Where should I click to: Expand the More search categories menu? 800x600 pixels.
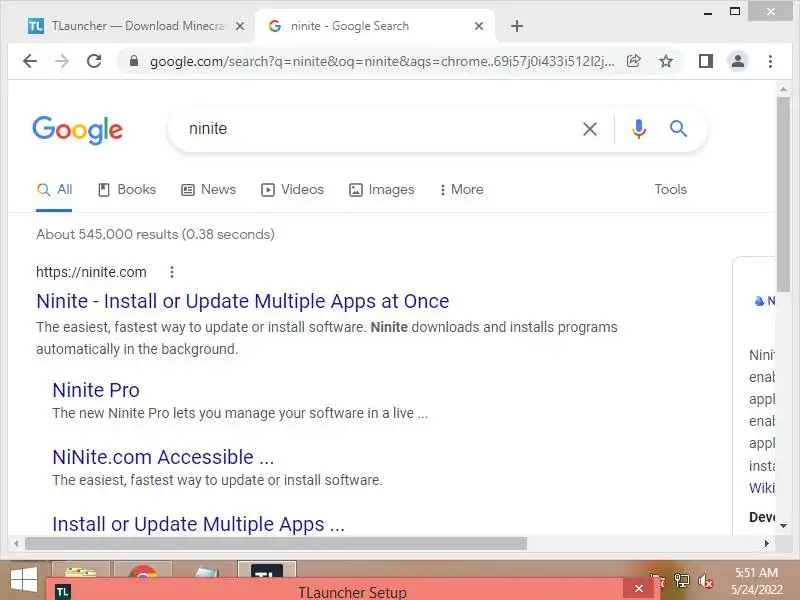point(461,190)
